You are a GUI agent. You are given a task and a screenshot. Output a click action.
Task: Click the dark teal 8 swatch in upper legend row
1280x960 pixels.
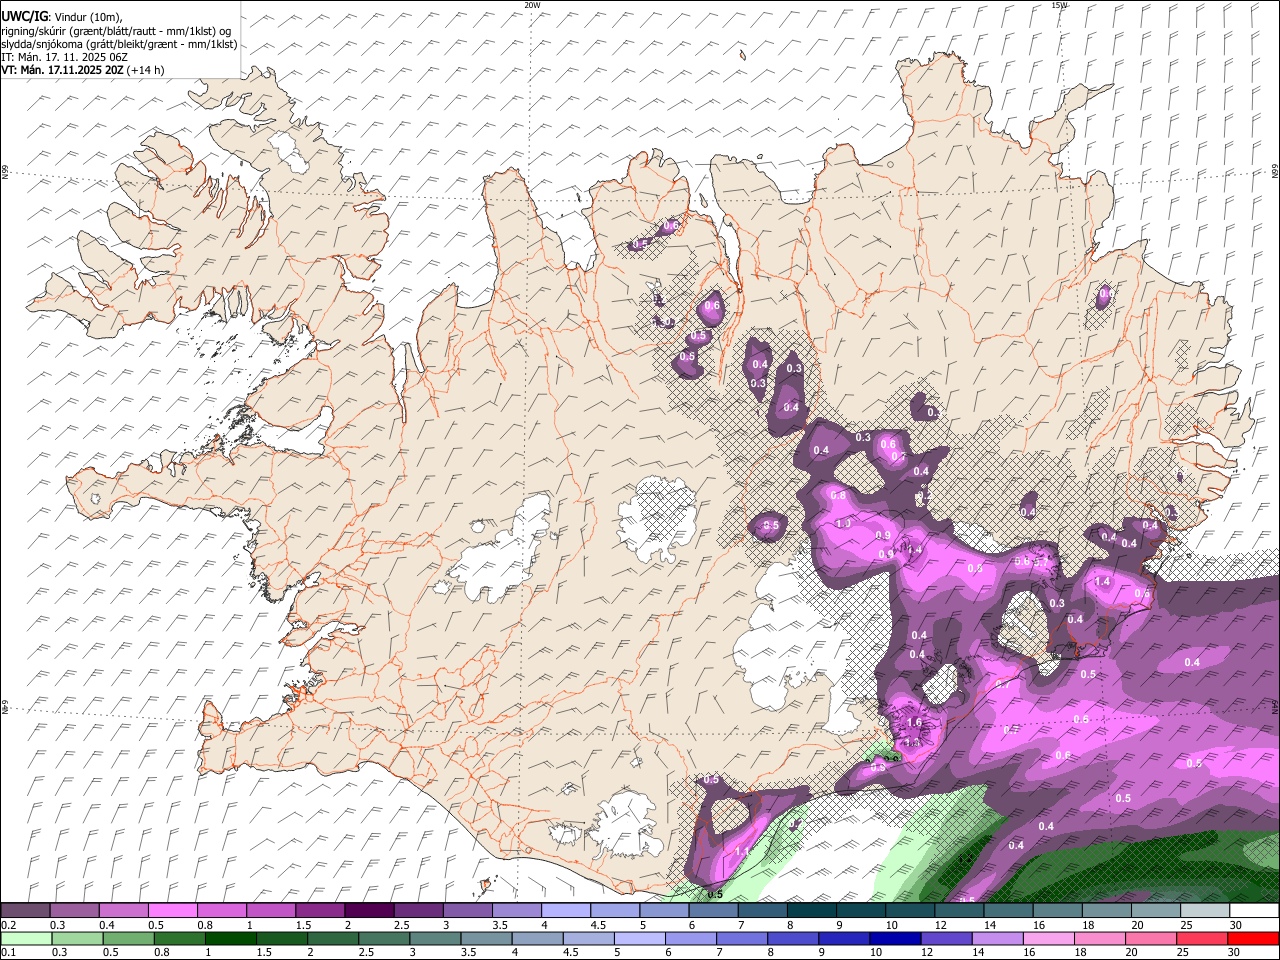coord(811,911)
